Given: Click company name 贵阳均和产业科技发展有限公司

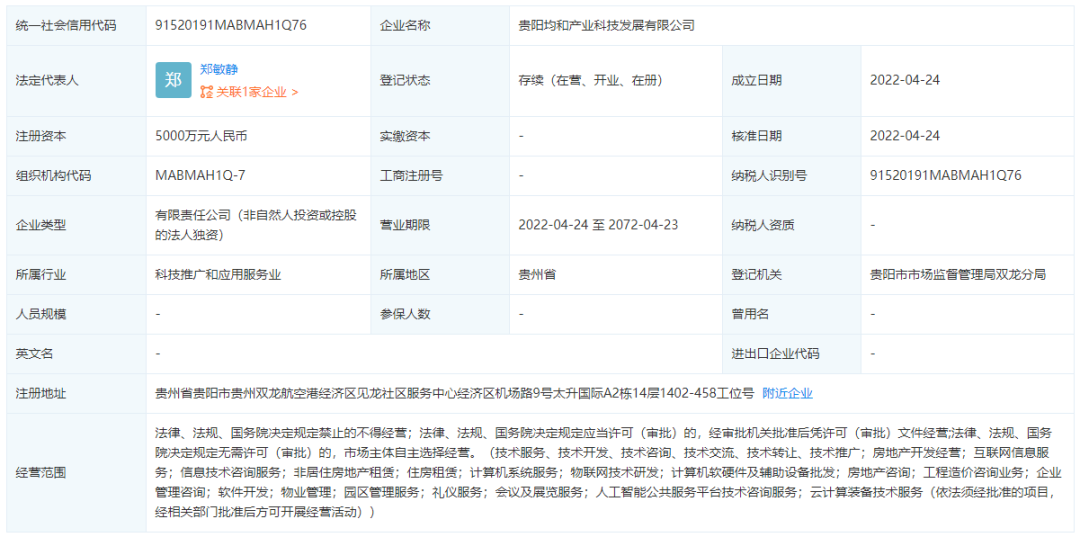Looking at the screenshot, I should click(x=606, y=25).
